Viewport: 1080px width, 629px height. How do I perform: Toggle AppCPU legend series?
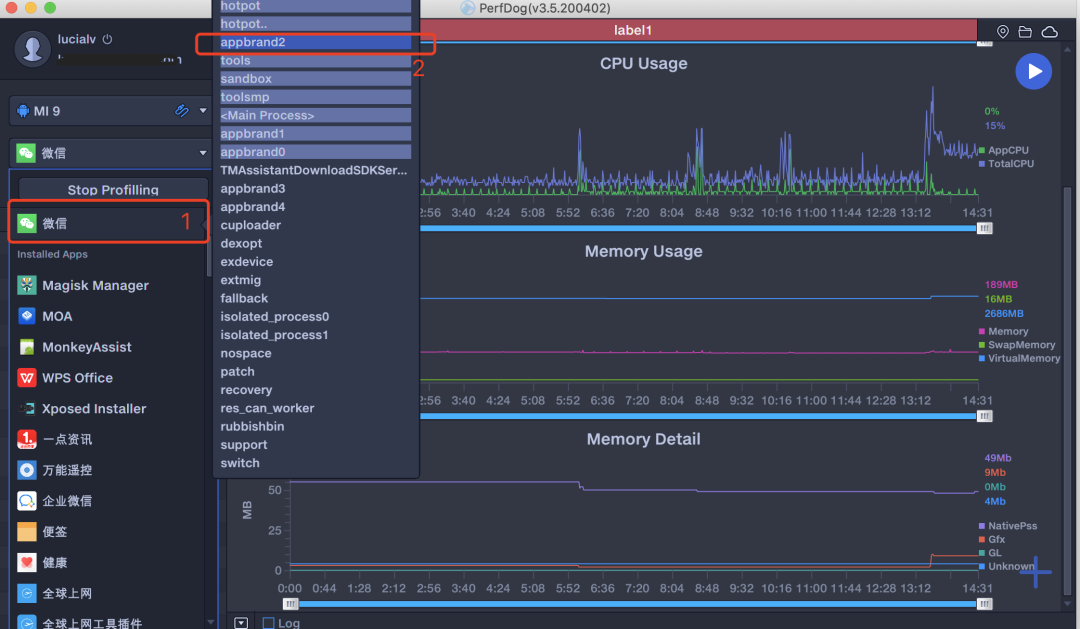click(x=1008, y=150)
